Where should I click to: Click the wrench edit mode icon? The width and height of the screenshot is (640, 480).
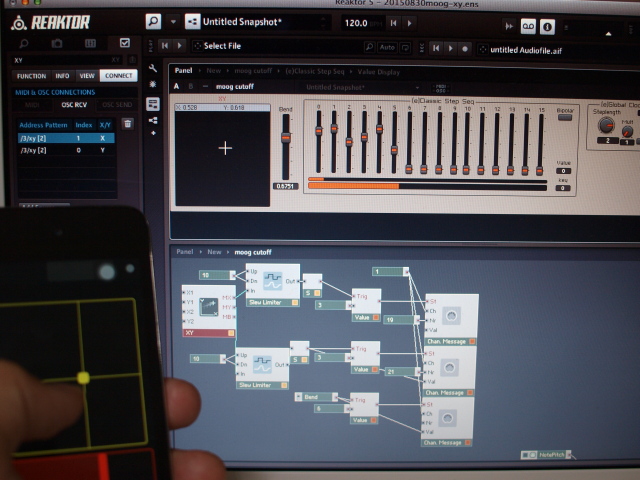click(153, 68)
